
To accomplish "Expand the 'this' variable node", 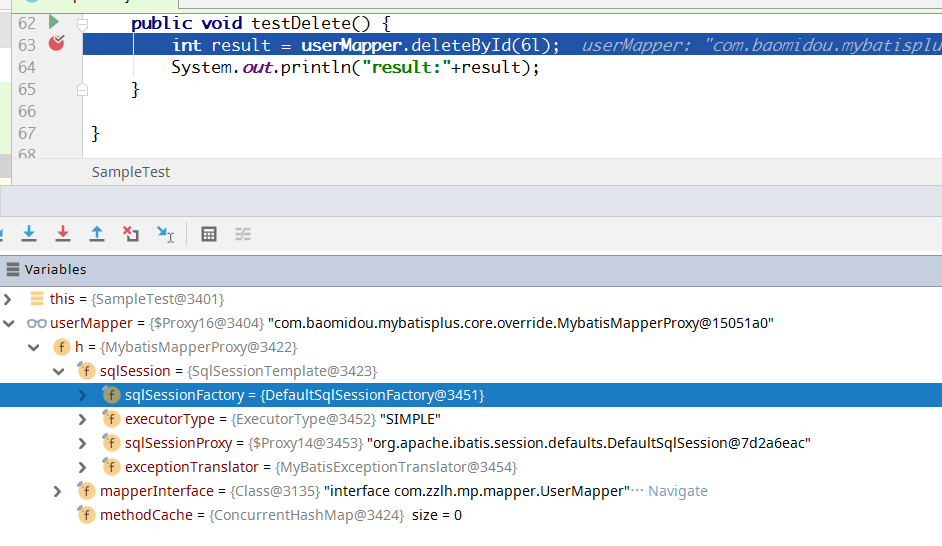I will click(7, 299).
